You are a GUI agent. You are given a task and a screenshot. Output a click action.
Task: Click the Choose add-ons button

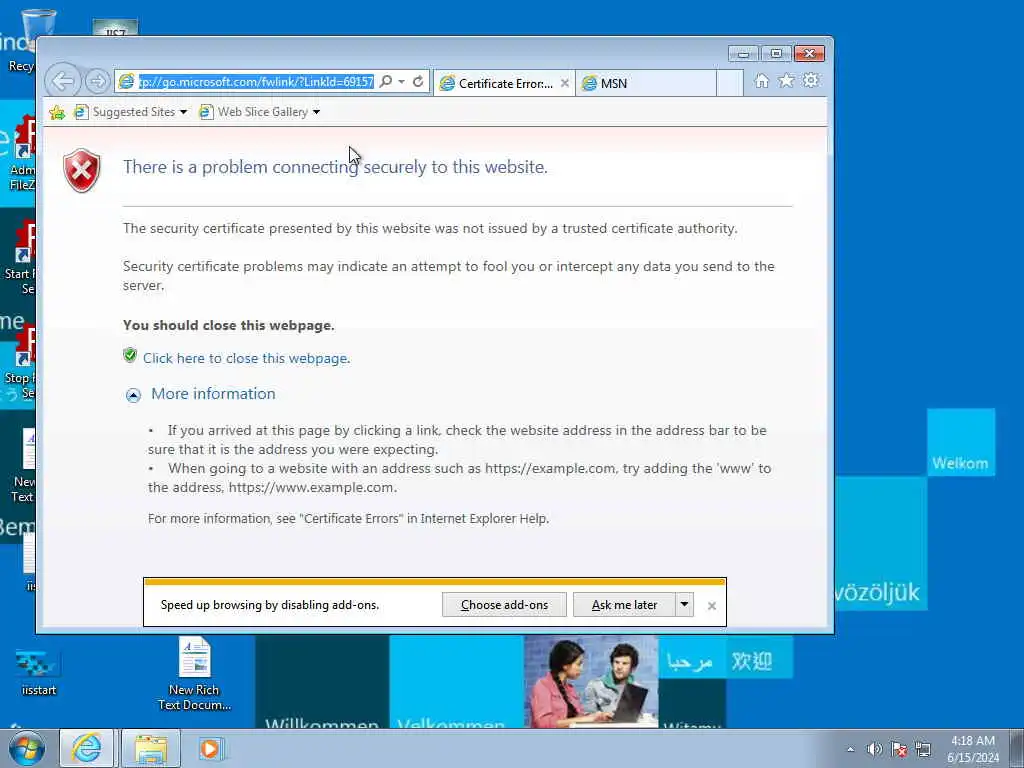point(504,605)
